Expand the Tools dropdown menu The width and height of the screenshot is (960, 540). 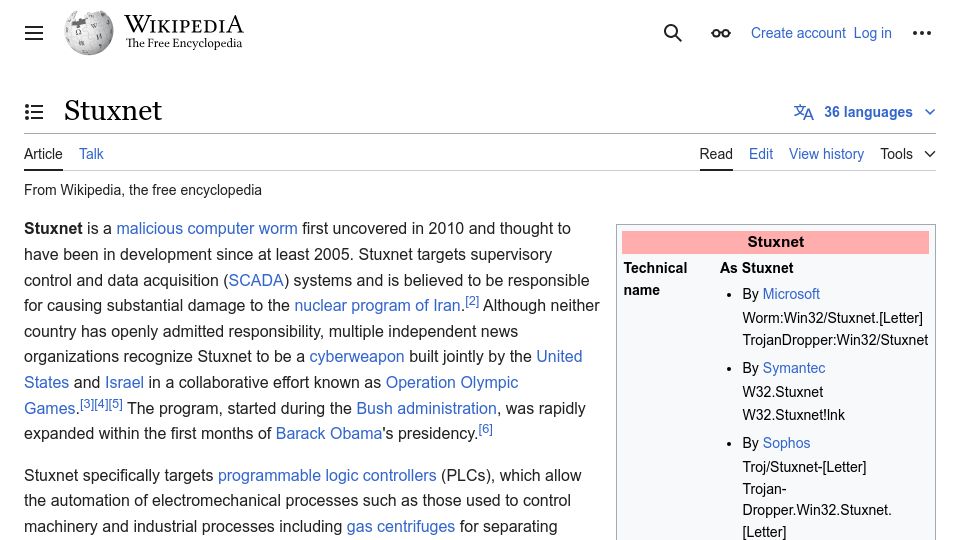pos(907,154)
